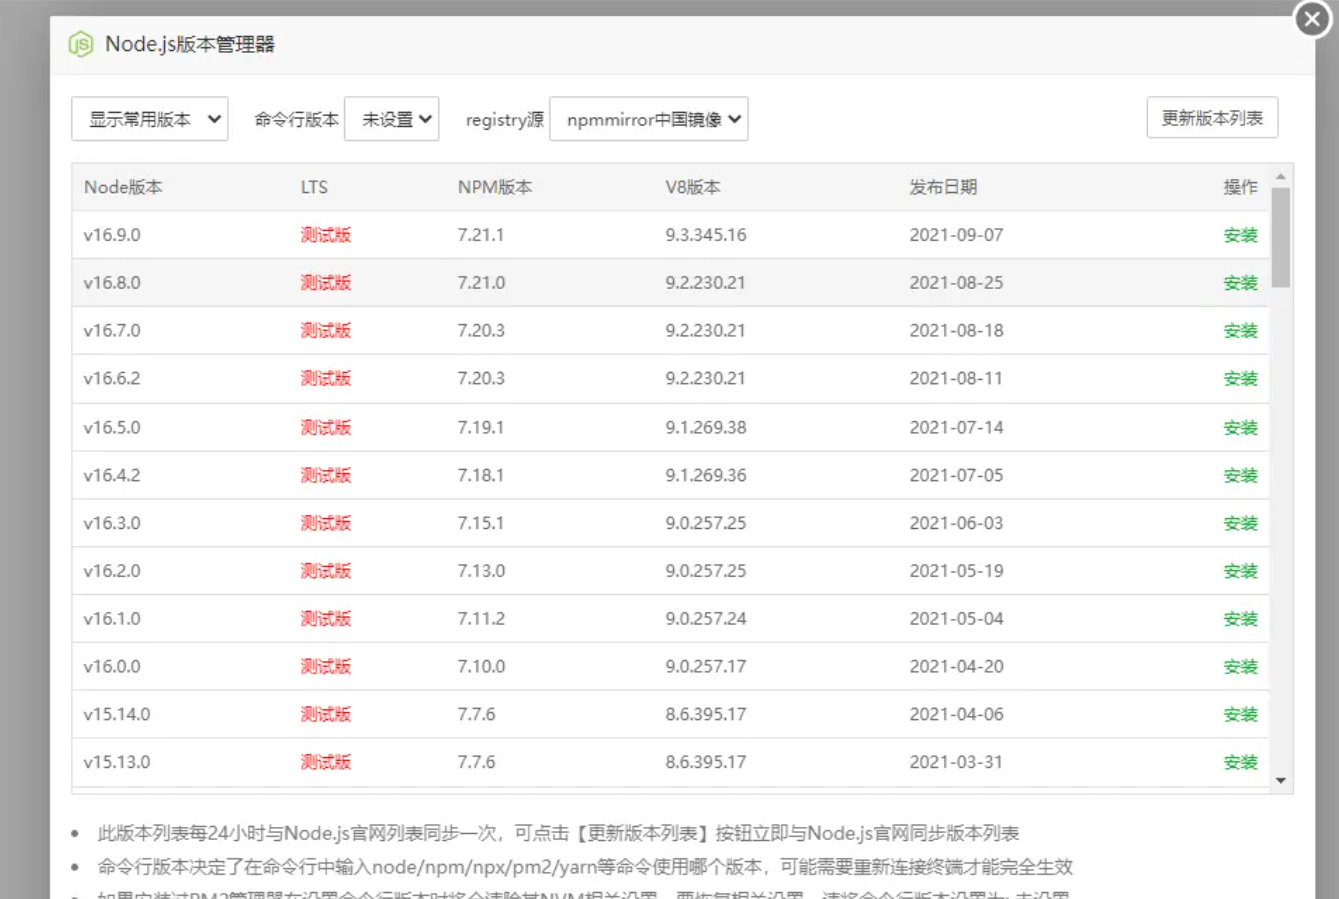This screenshot has height=899, width=1339.
Task: Click the scrollbar down arrow
Action: tap(1281, 781)
